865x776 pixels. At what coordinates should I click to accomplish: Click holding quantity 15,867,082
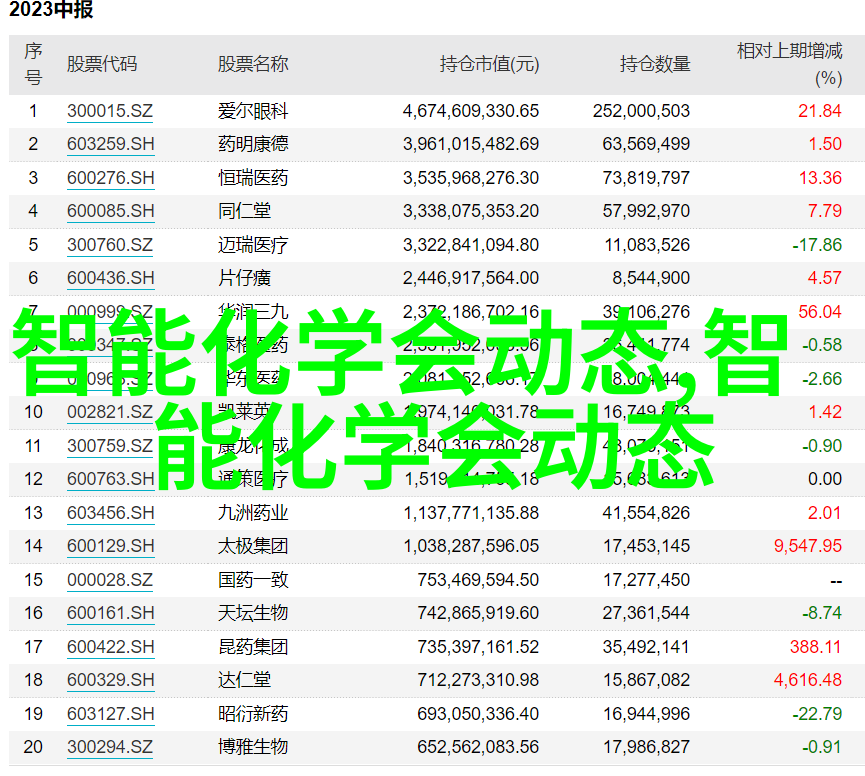point(646,680)
